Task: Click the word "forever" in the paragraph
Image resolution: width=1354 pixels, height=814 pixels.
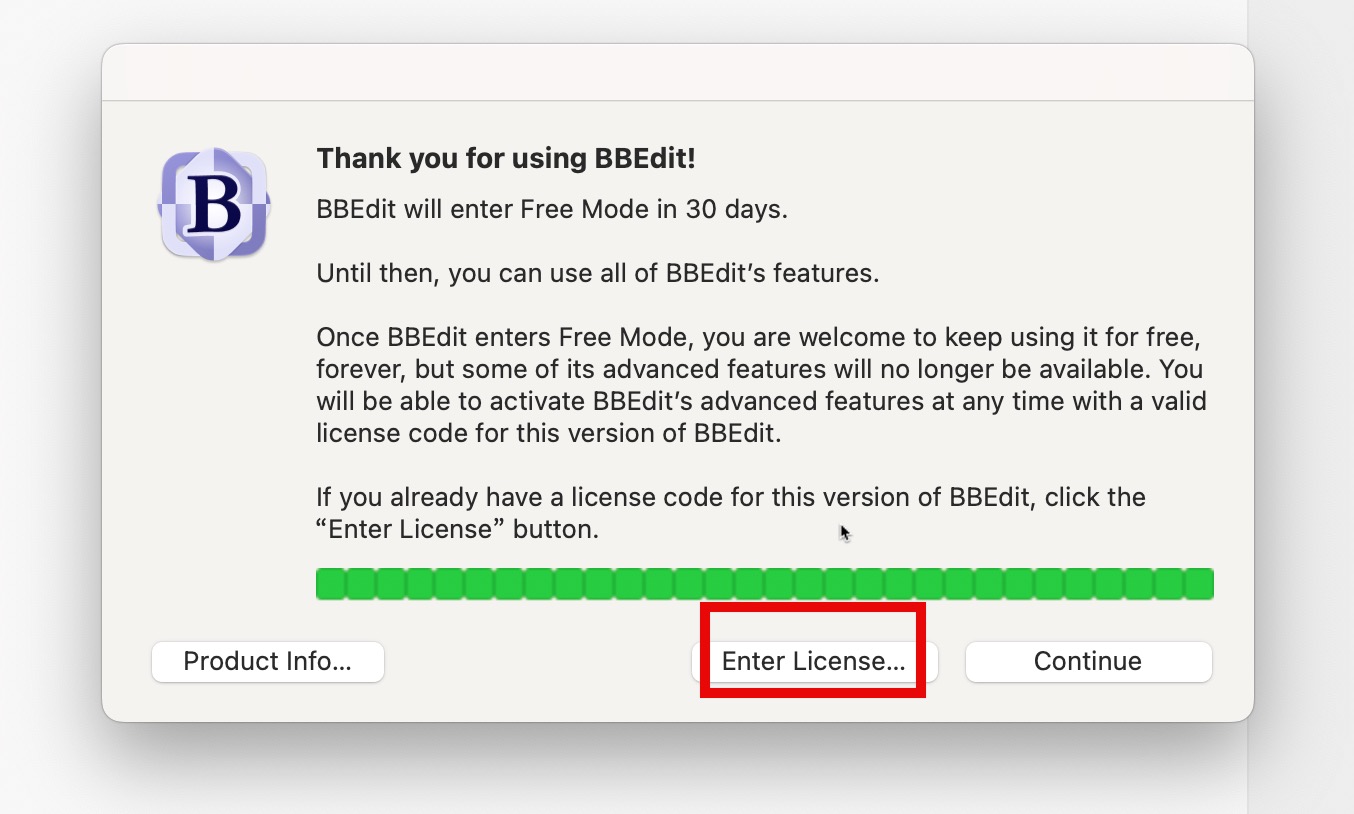Action: [359, 369]
